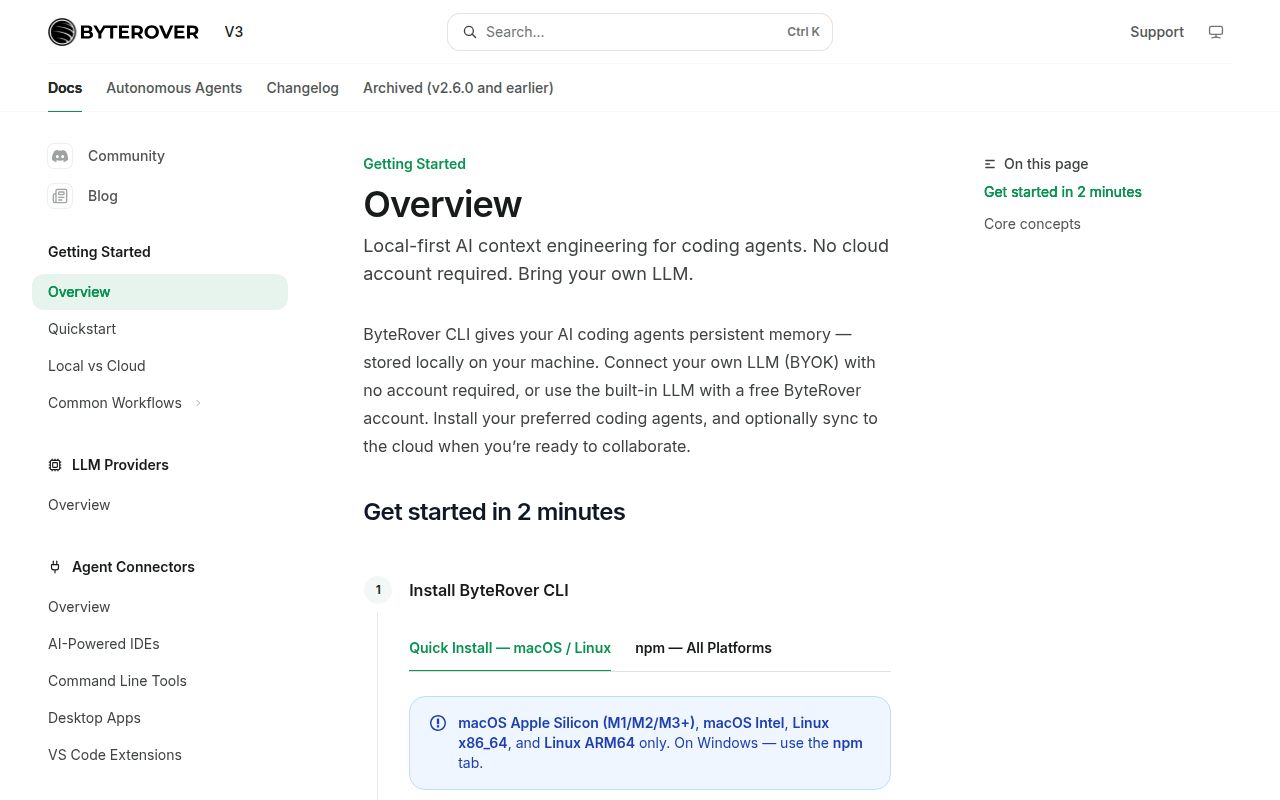Viewport: 1280px width, 800px height.
Task: Open the Blog link
Action: tap(103, 196)
